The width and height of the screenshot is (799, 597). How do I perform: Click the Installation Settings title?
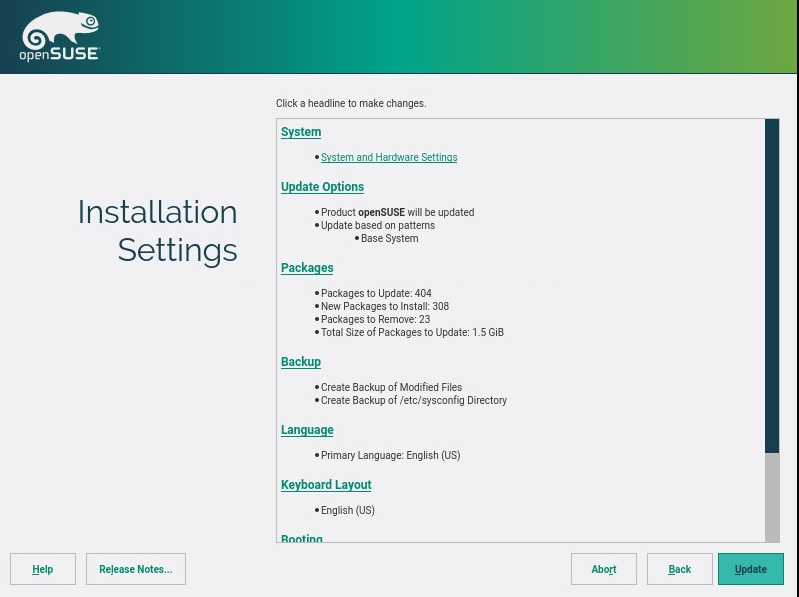pyautogui.click(x=157, y=231)
